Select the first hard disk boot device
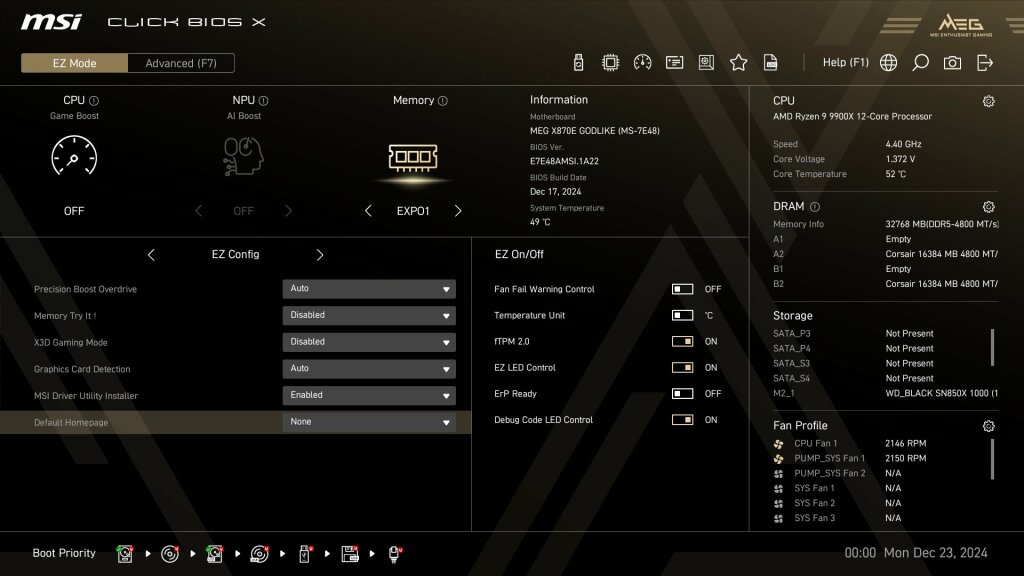This screenshot has width=1024, height=576. coord(125,554)
